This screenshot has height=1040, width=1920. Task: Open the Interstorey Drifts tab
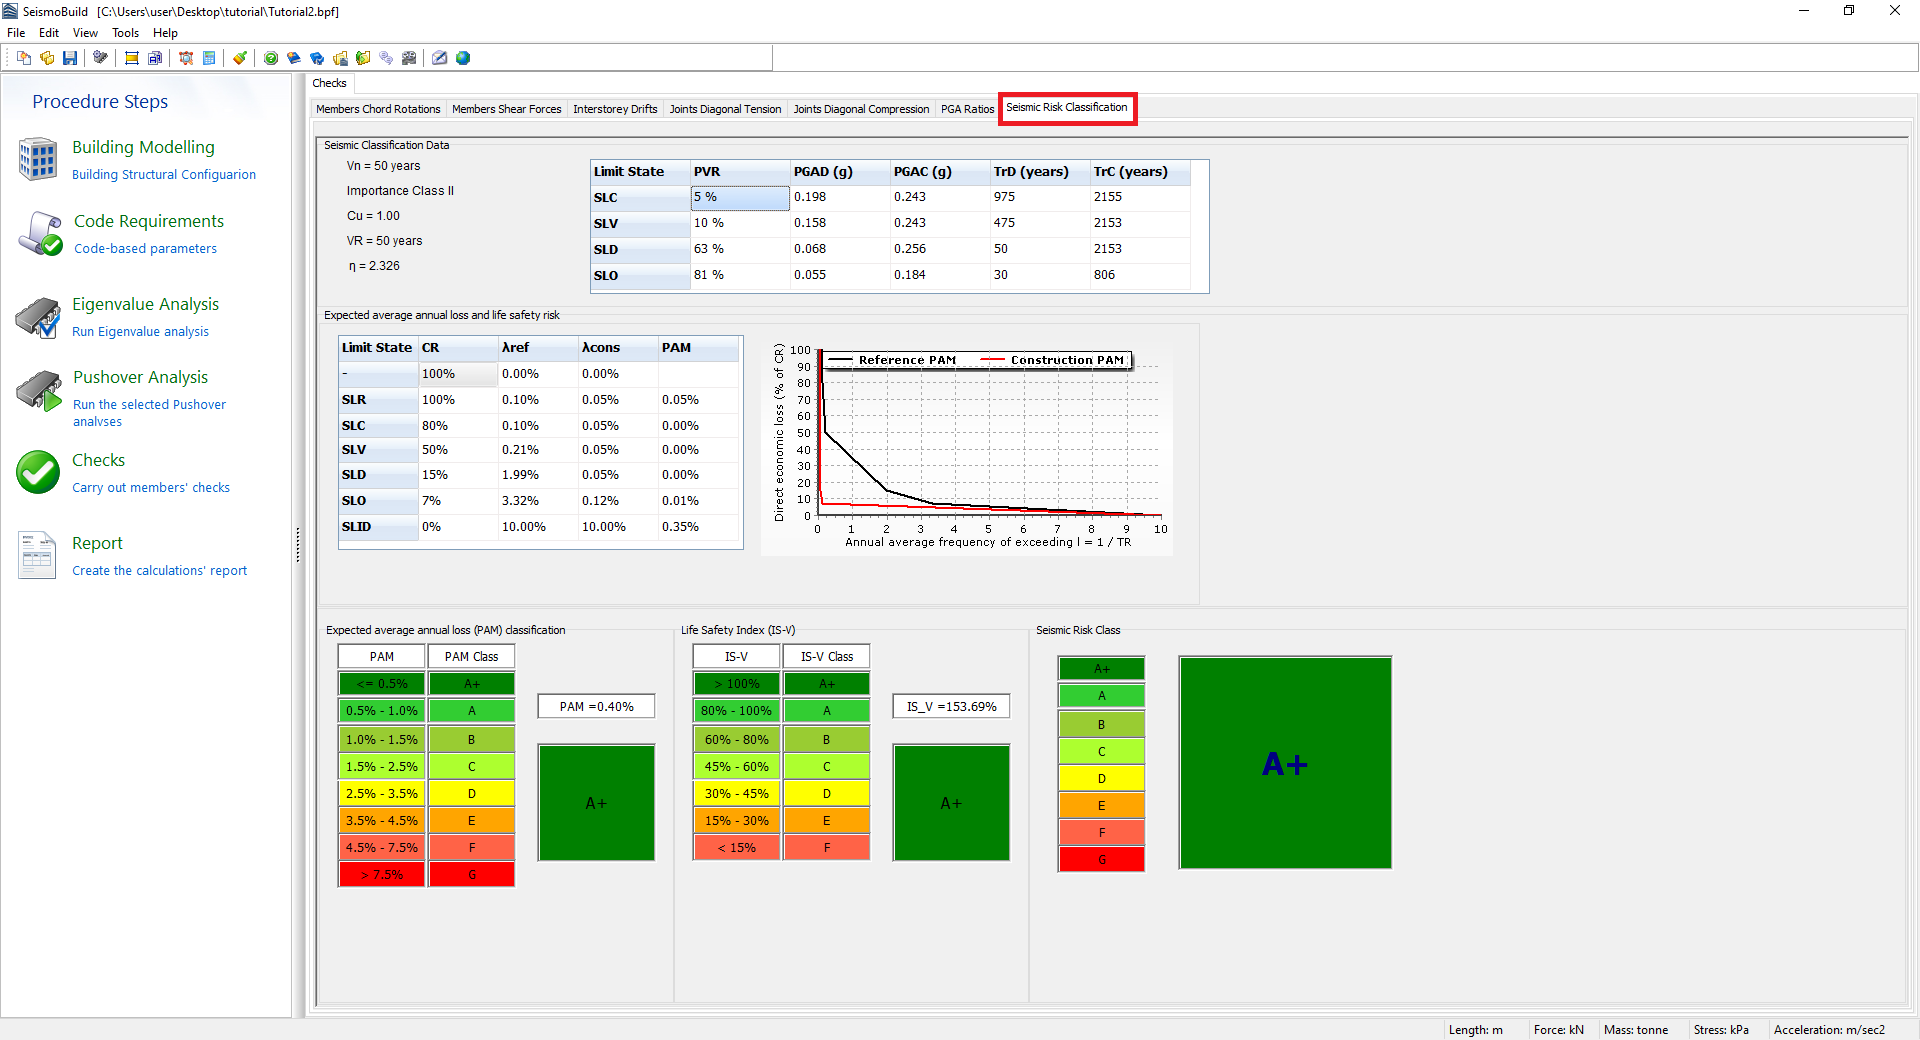[615, 109]
